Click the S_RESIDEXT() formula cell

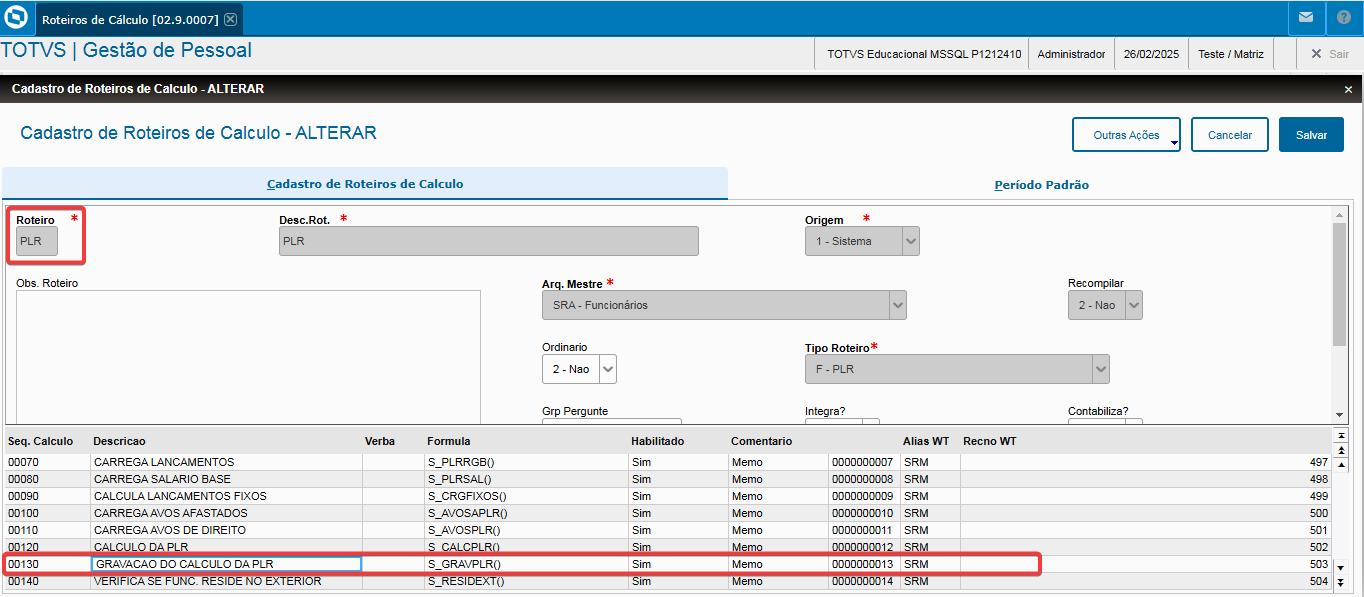click(x=526, y=581)
